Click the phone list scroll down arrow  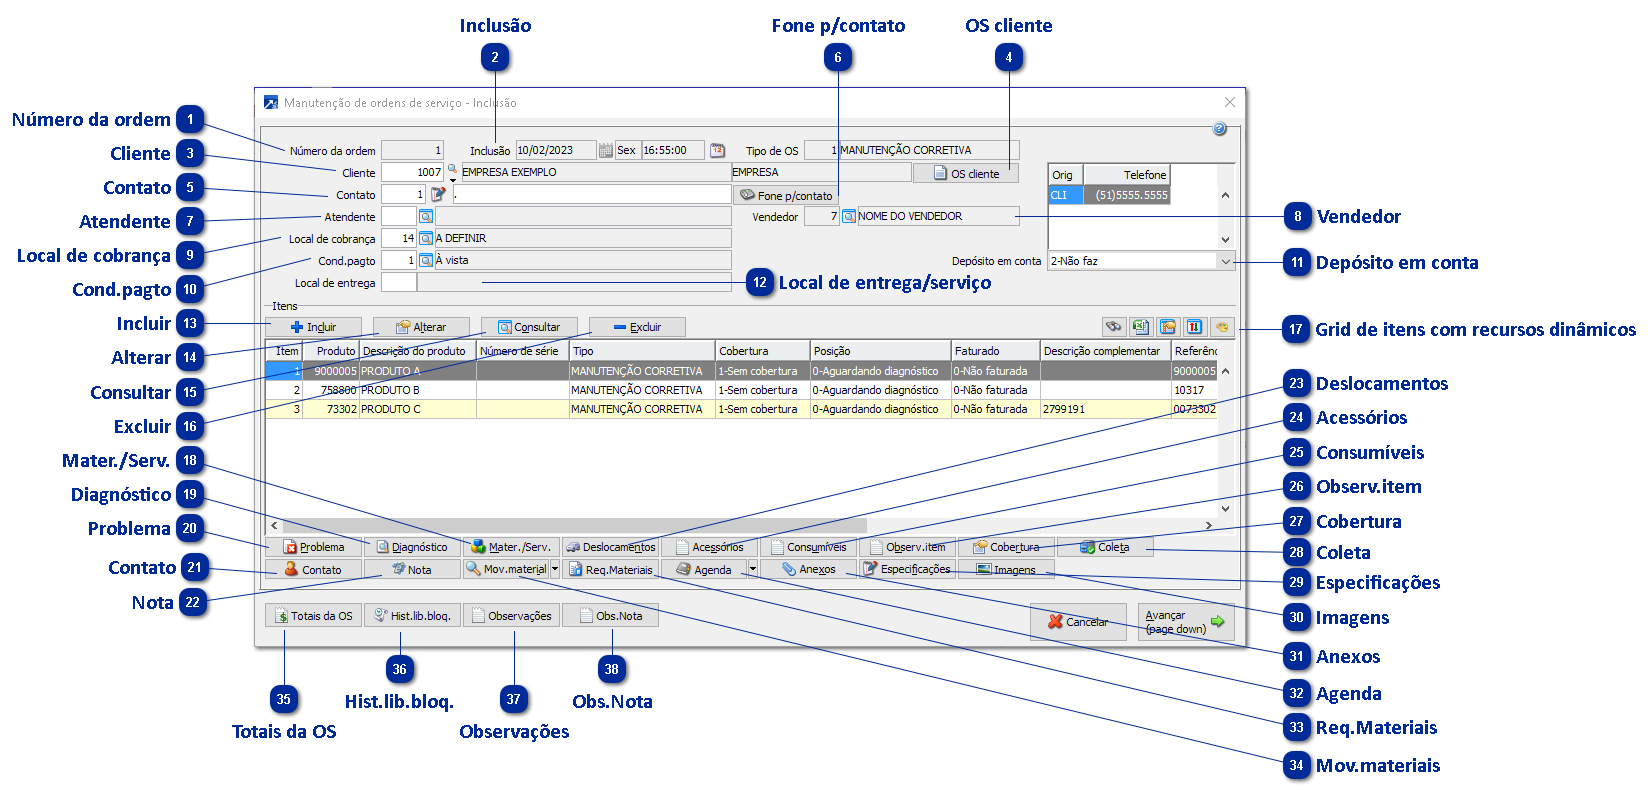[1226, 239]
